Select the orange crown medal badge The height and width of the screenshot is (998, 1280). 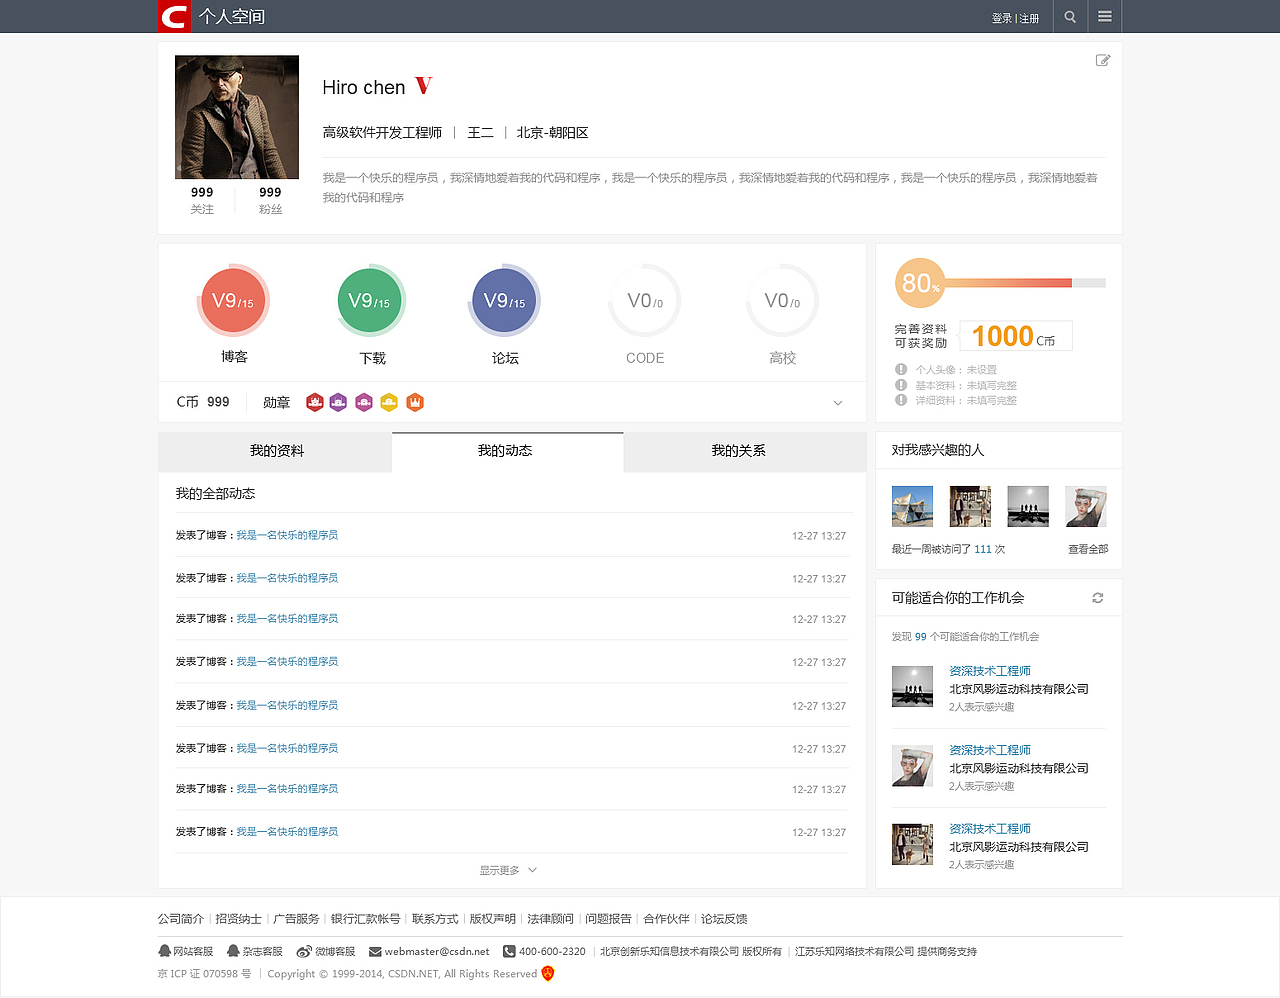click(x=414, y=402)
